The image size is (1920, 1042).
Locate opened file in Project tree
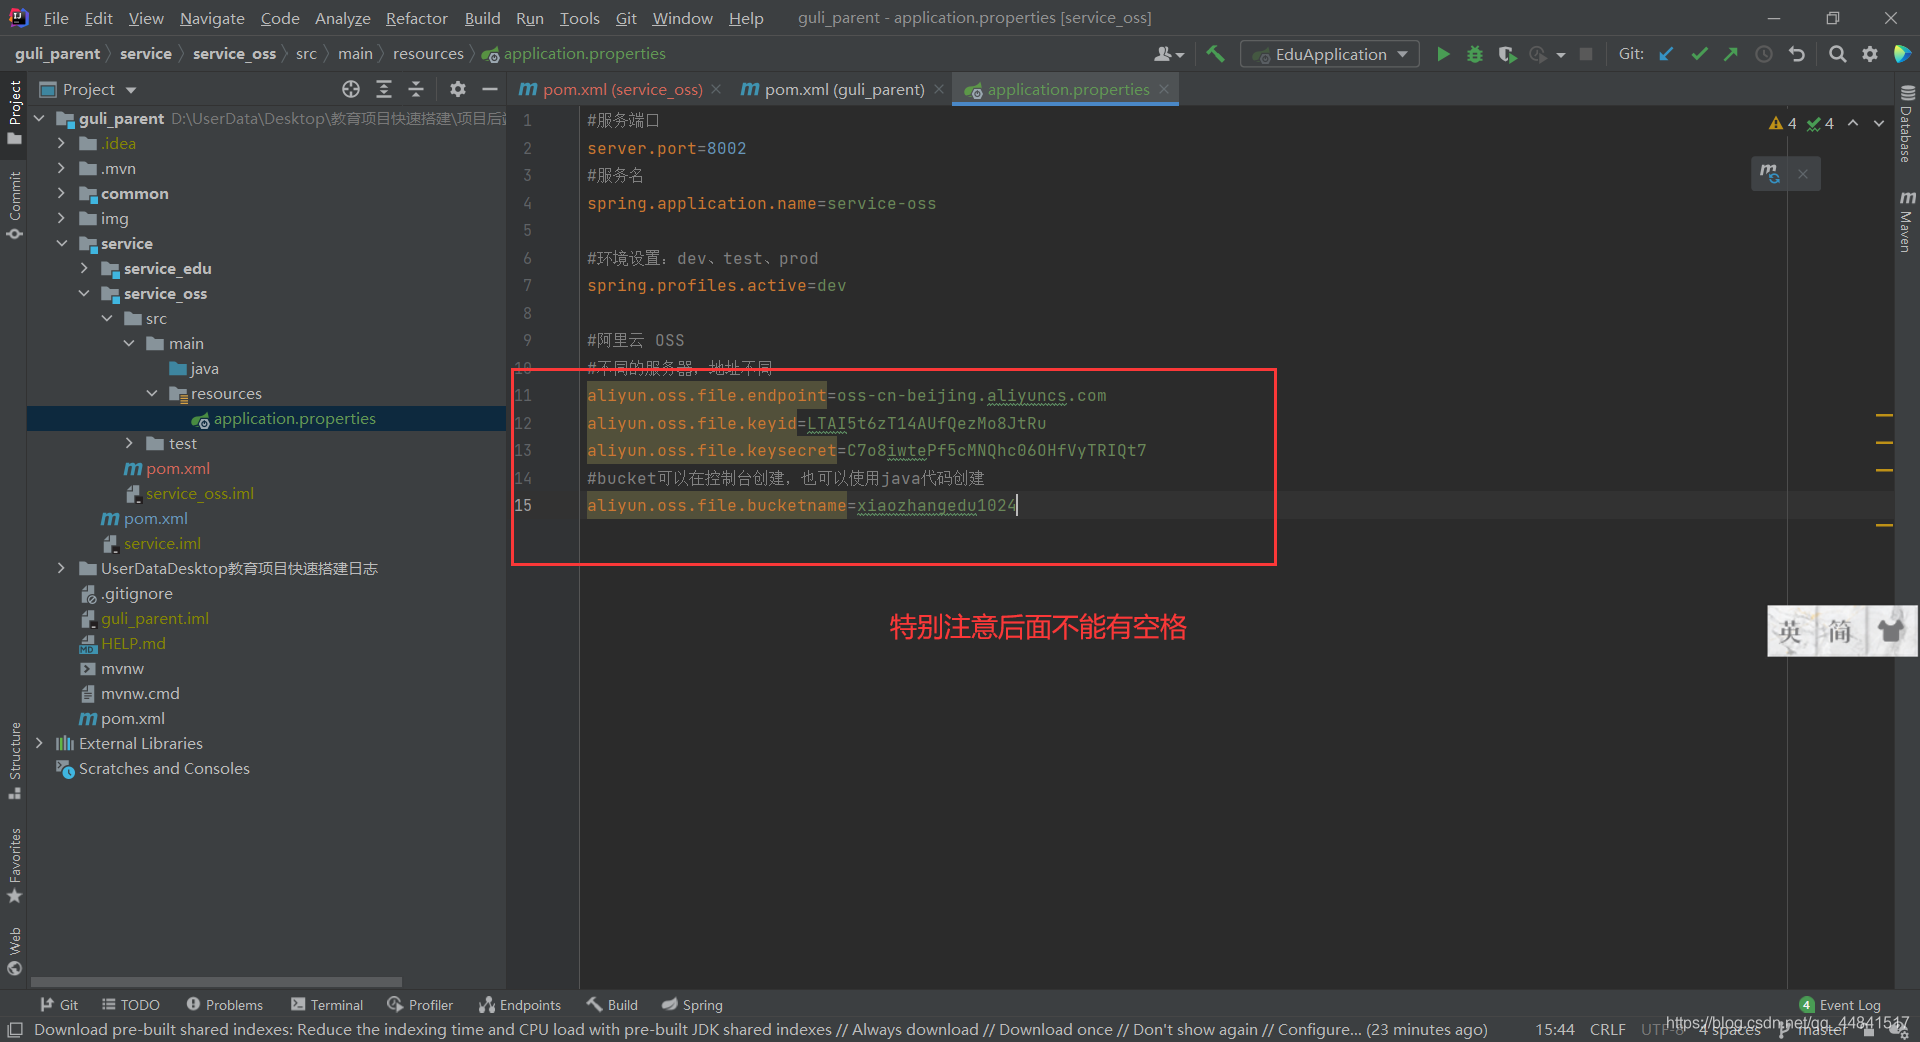click(351, 89)
